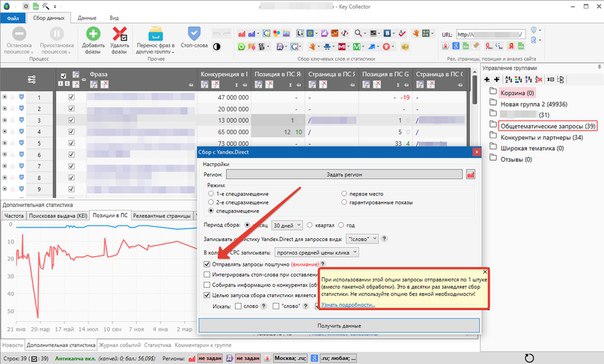Expand the marker at the start of row 5
604x364 pixels.
click(x=5, y=143)
